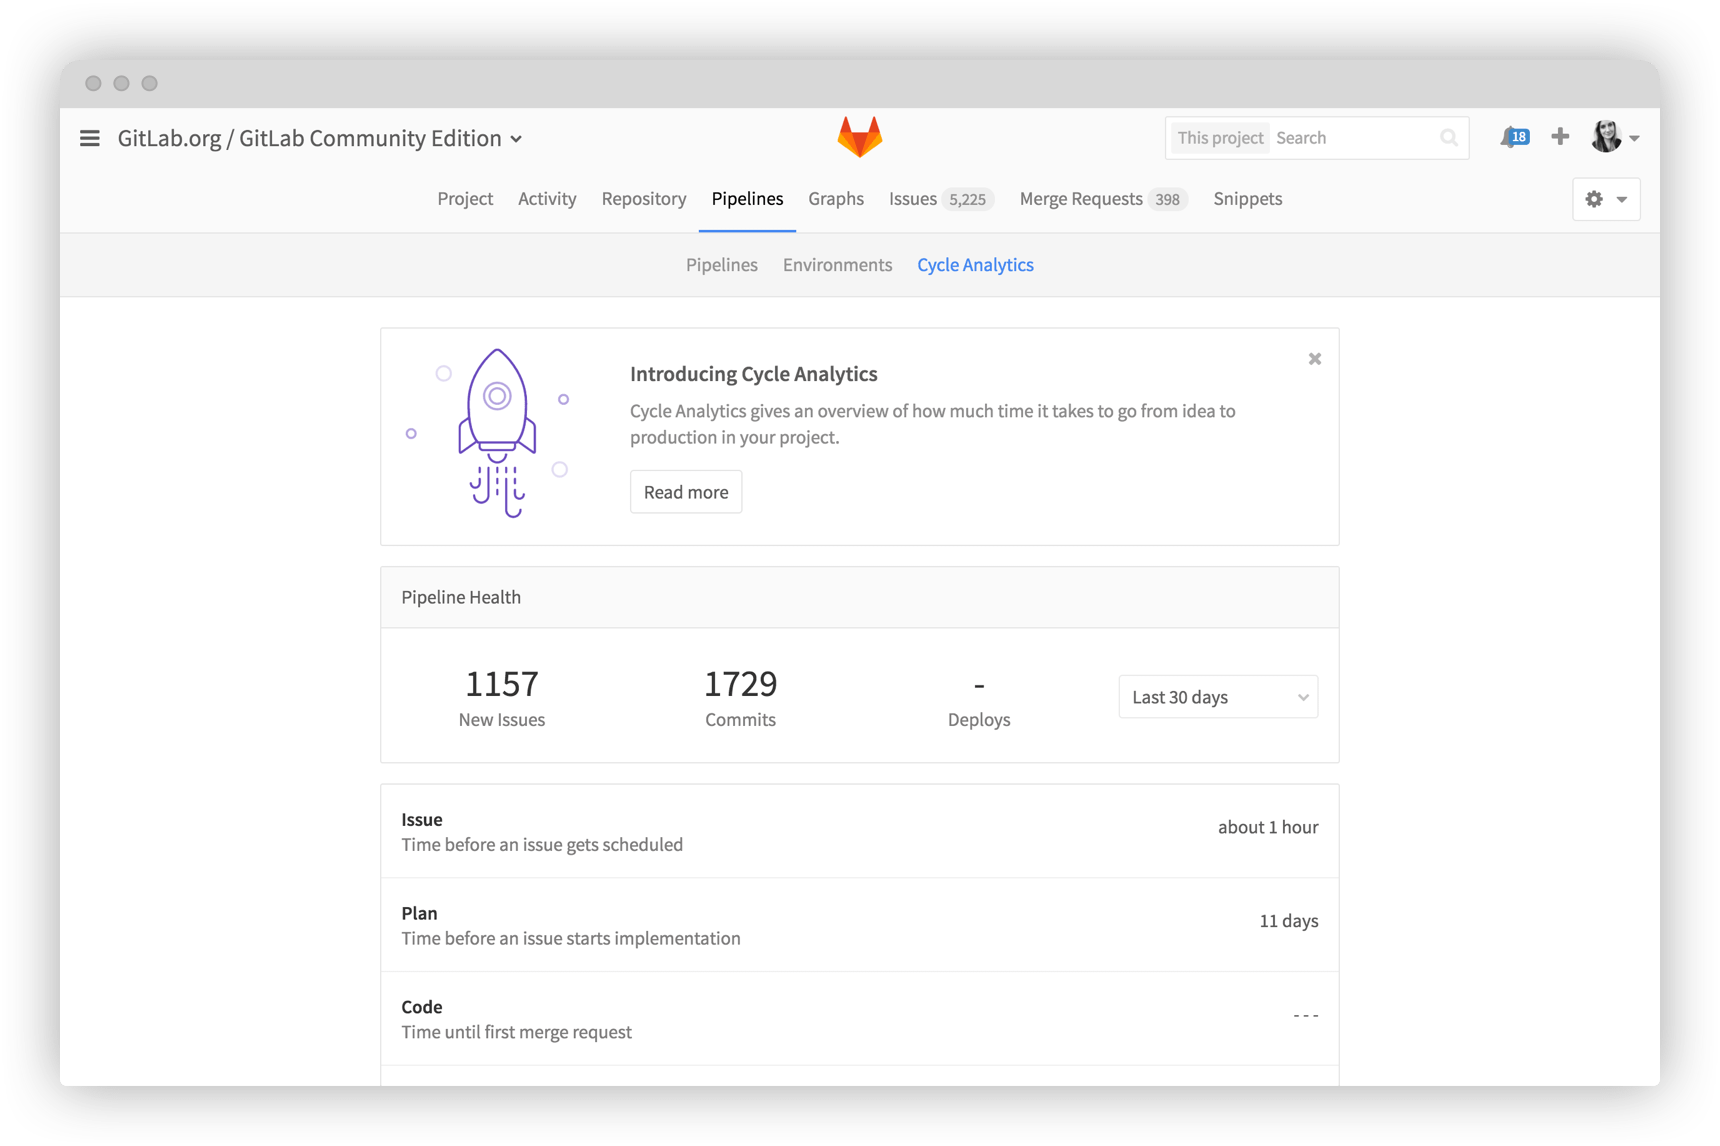Viewport: 1720px width, 1146px height.
Task: Select the Code stage row
Action: [860, 1019]
